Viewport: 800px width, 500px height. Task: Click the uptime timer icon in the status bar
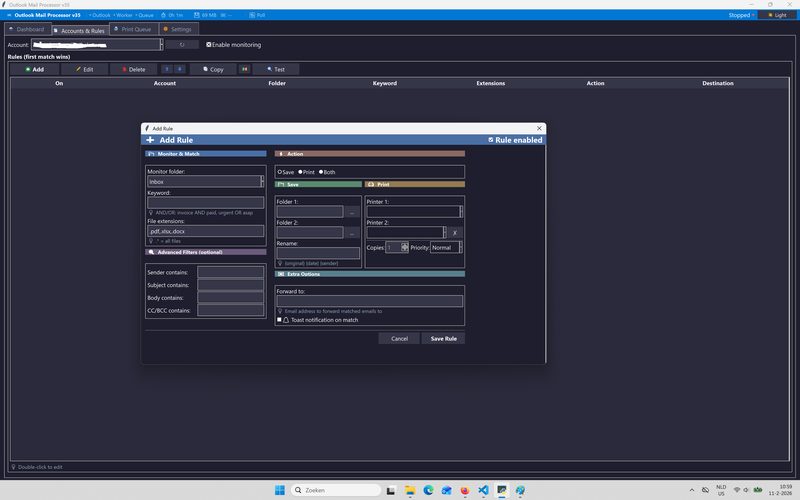coord(163,15)
